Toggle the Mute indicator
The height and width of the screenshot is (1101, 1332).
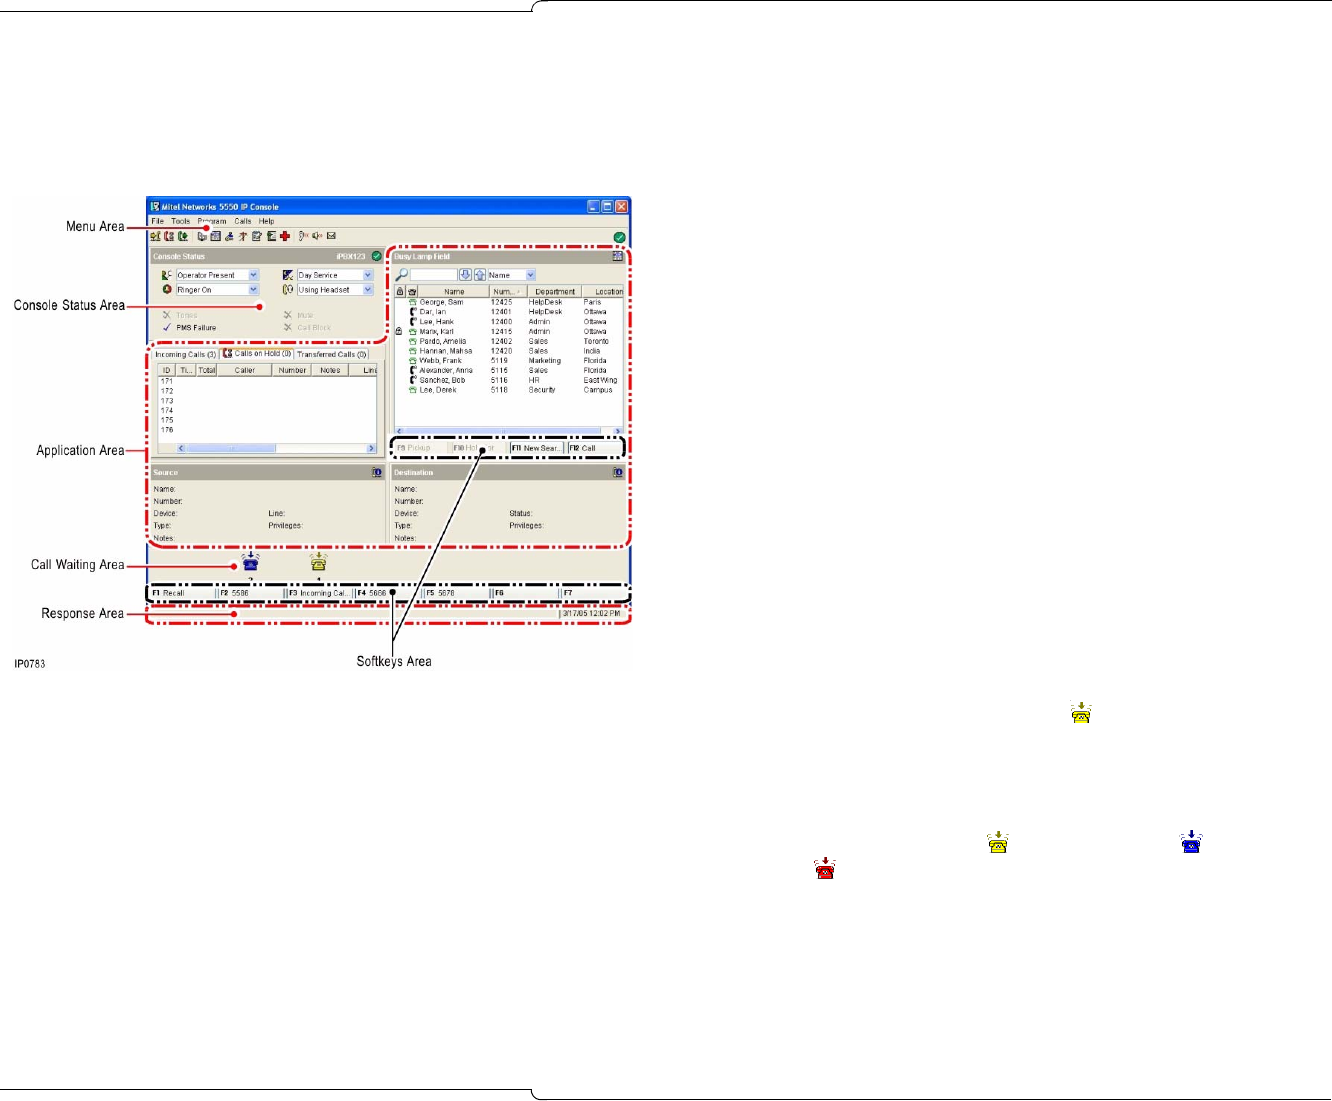click(288, 315)
